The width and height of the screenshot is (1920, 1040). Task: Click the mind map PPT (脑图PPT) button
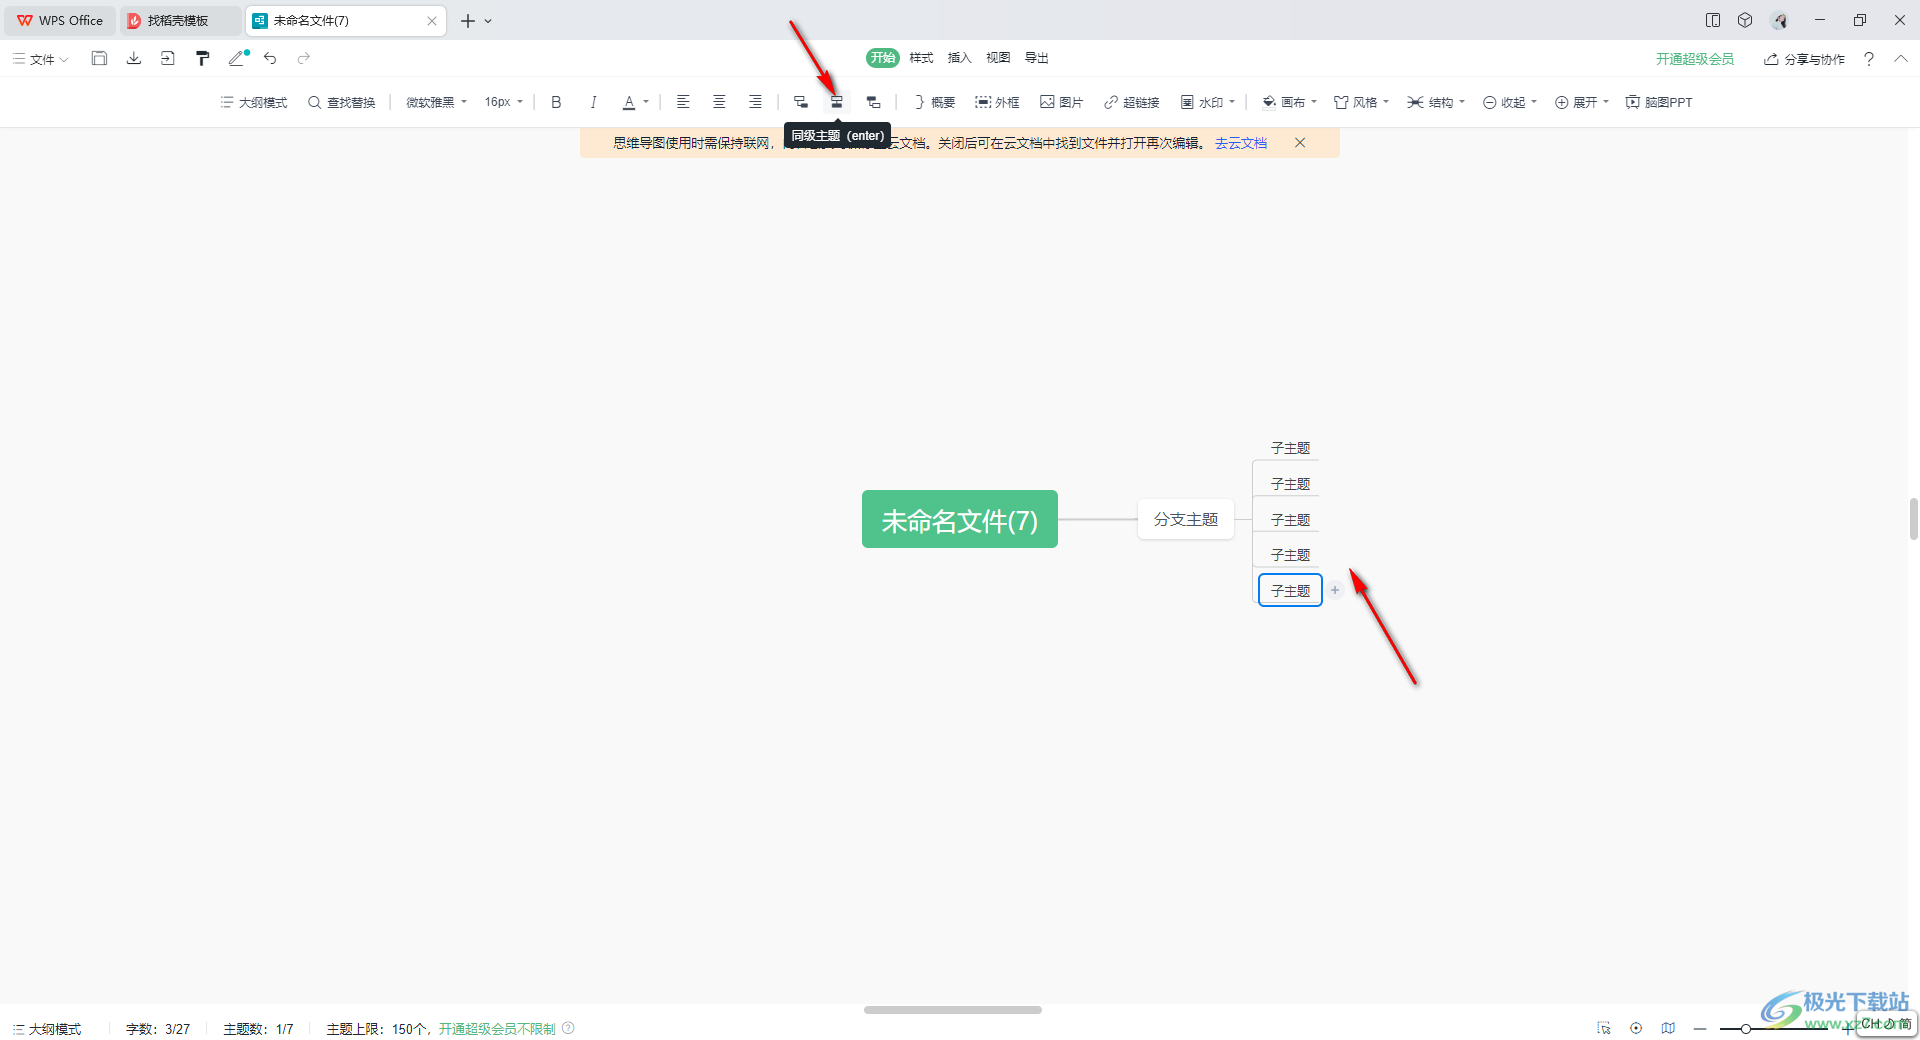(x=1659, y=102)
